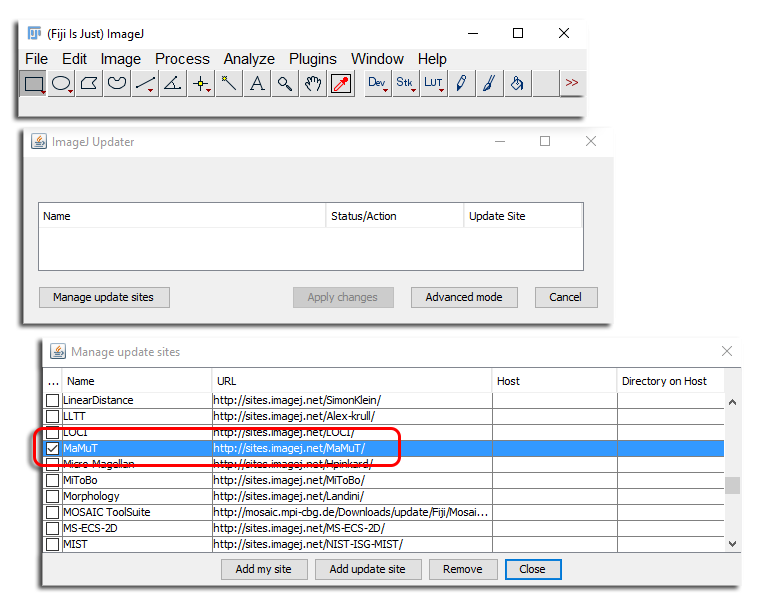This screenshot has height=605, width=765.
Task: Switch Updater to Advanced mode
Action: pos(464,297)
